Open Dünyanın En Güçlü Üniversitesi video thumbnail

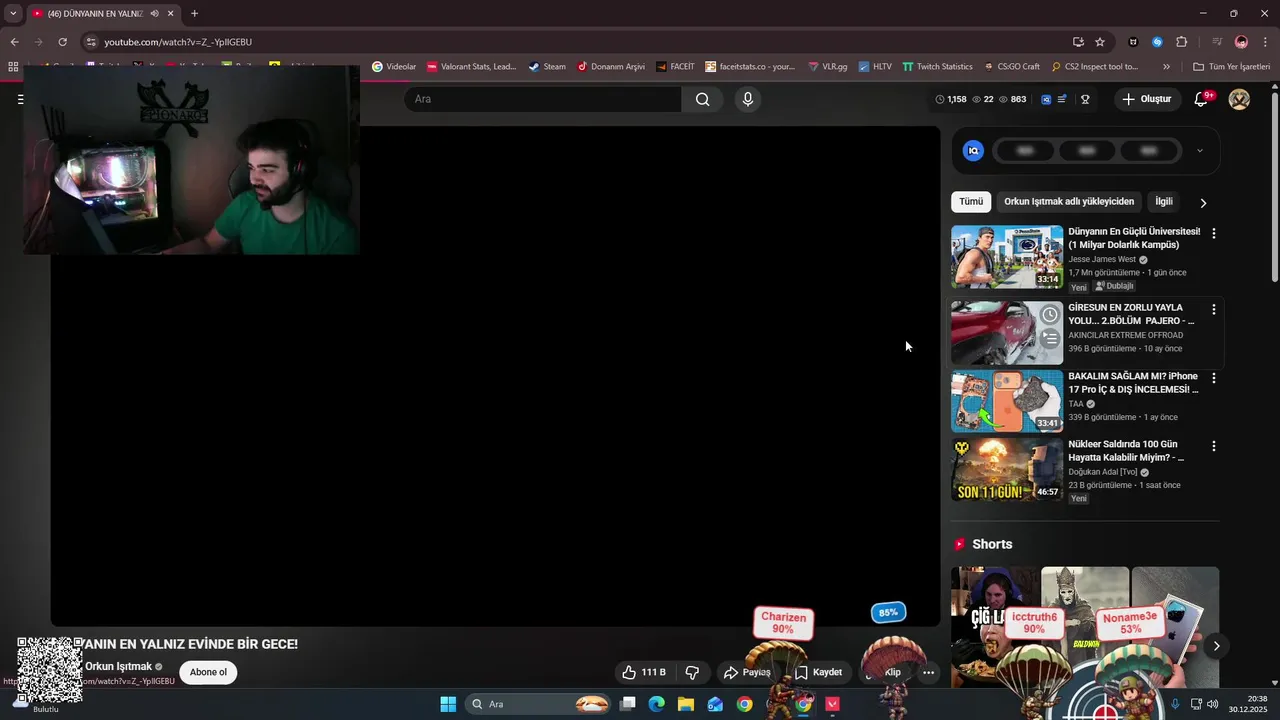coord(1007,257)
